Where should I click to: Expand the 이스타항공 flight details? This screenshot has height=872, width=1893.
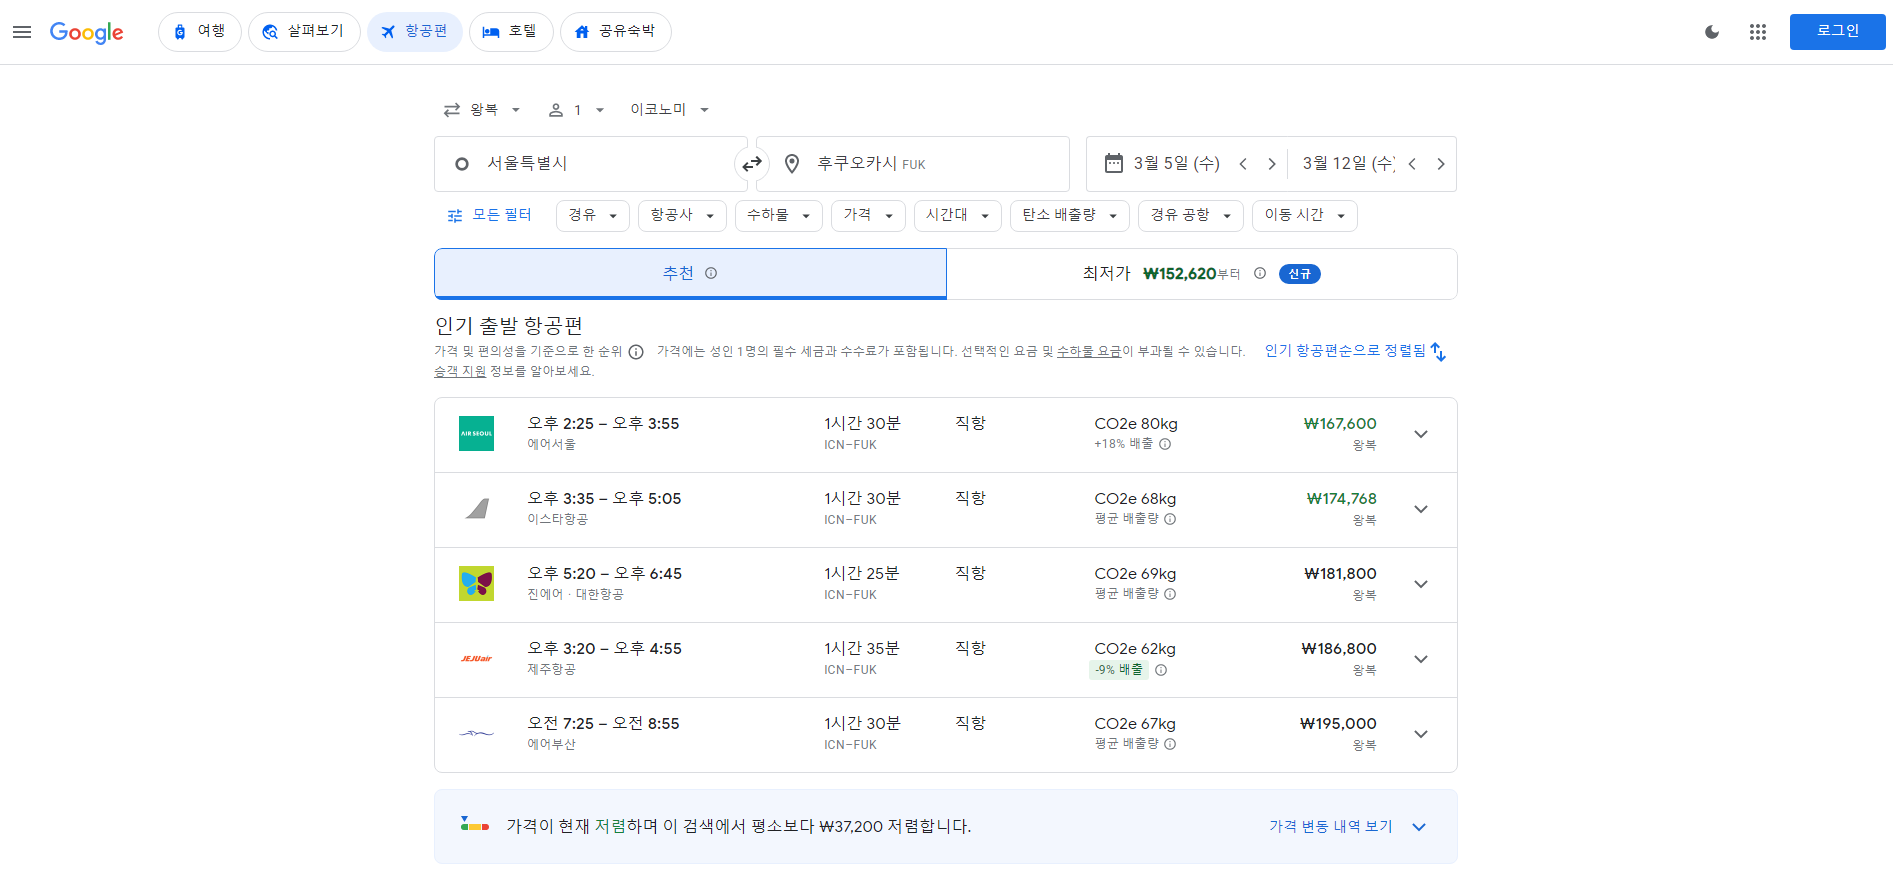(1421, 509)
